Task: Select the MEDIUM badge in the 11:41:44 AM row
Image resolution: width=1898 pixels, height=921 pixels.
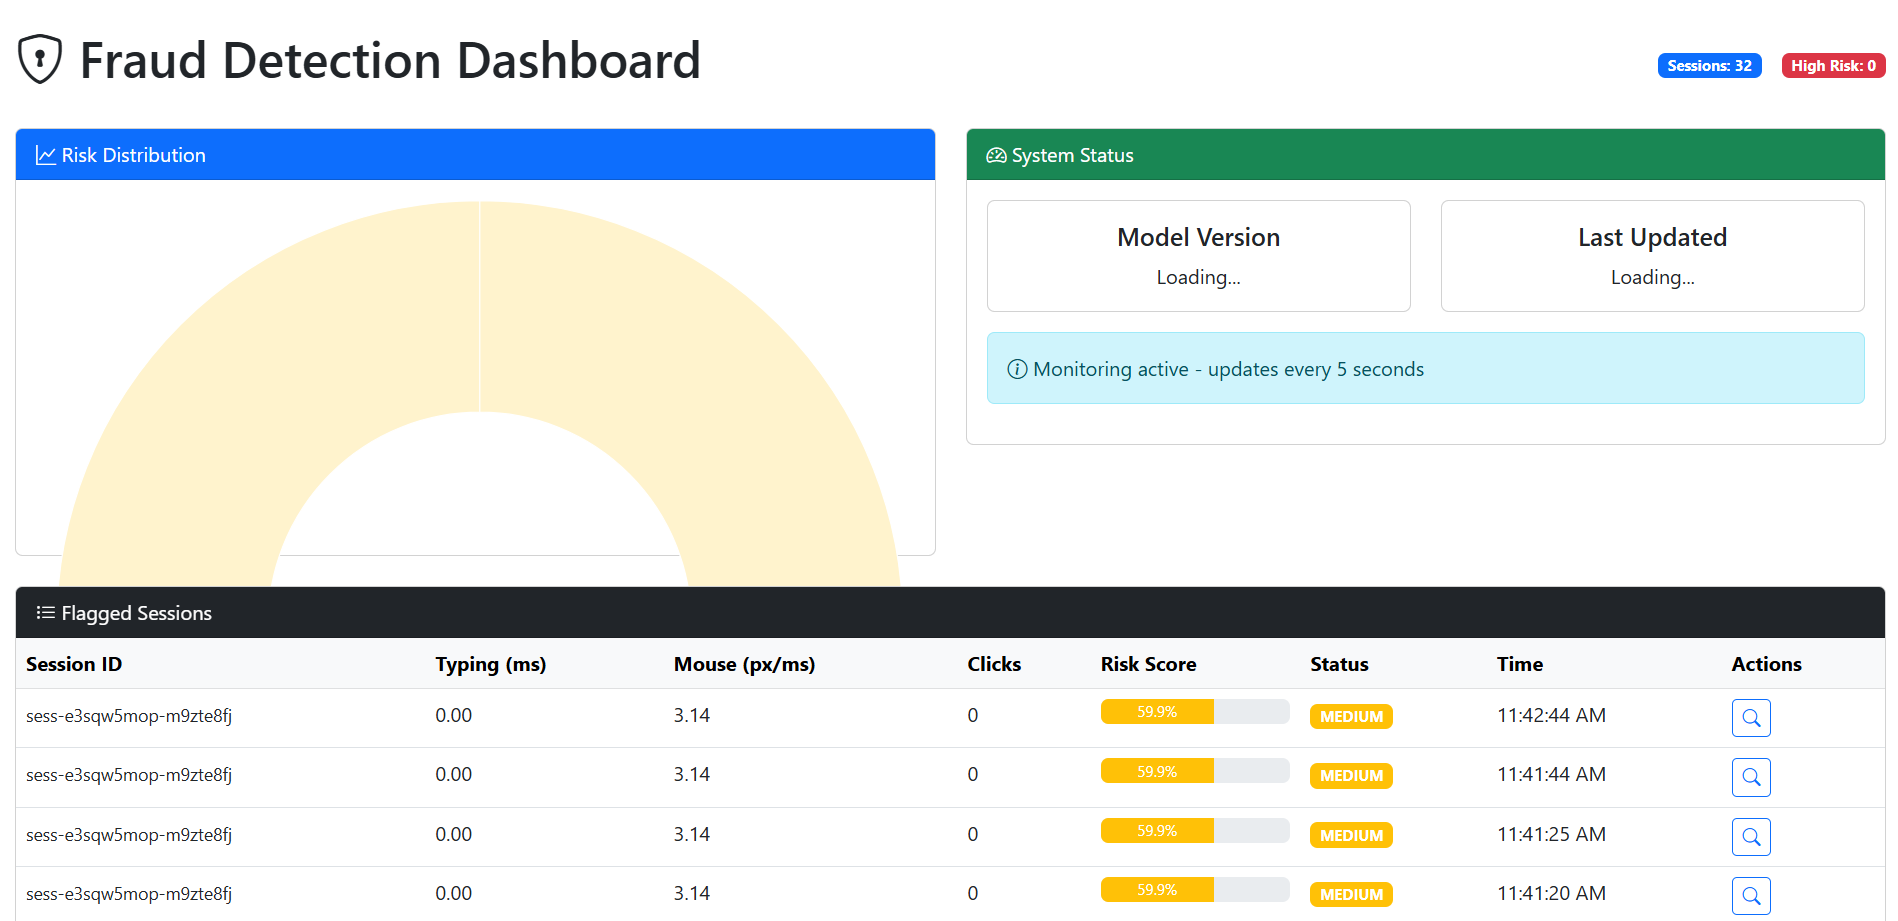Action: 1351,776
